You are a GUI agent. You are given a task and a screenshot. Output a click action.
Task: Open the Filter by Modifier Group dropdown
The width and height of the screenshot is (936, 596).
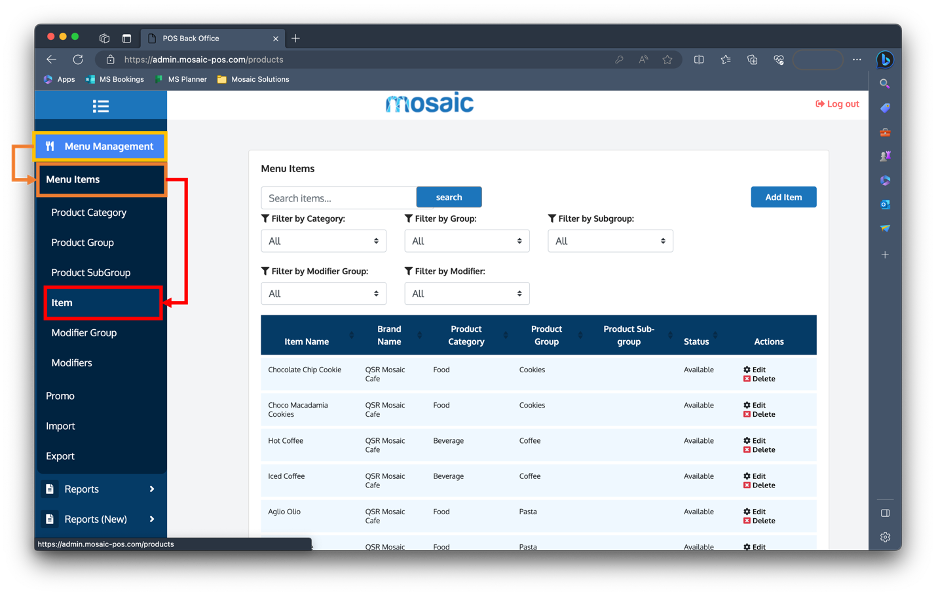tap(323, 293)
